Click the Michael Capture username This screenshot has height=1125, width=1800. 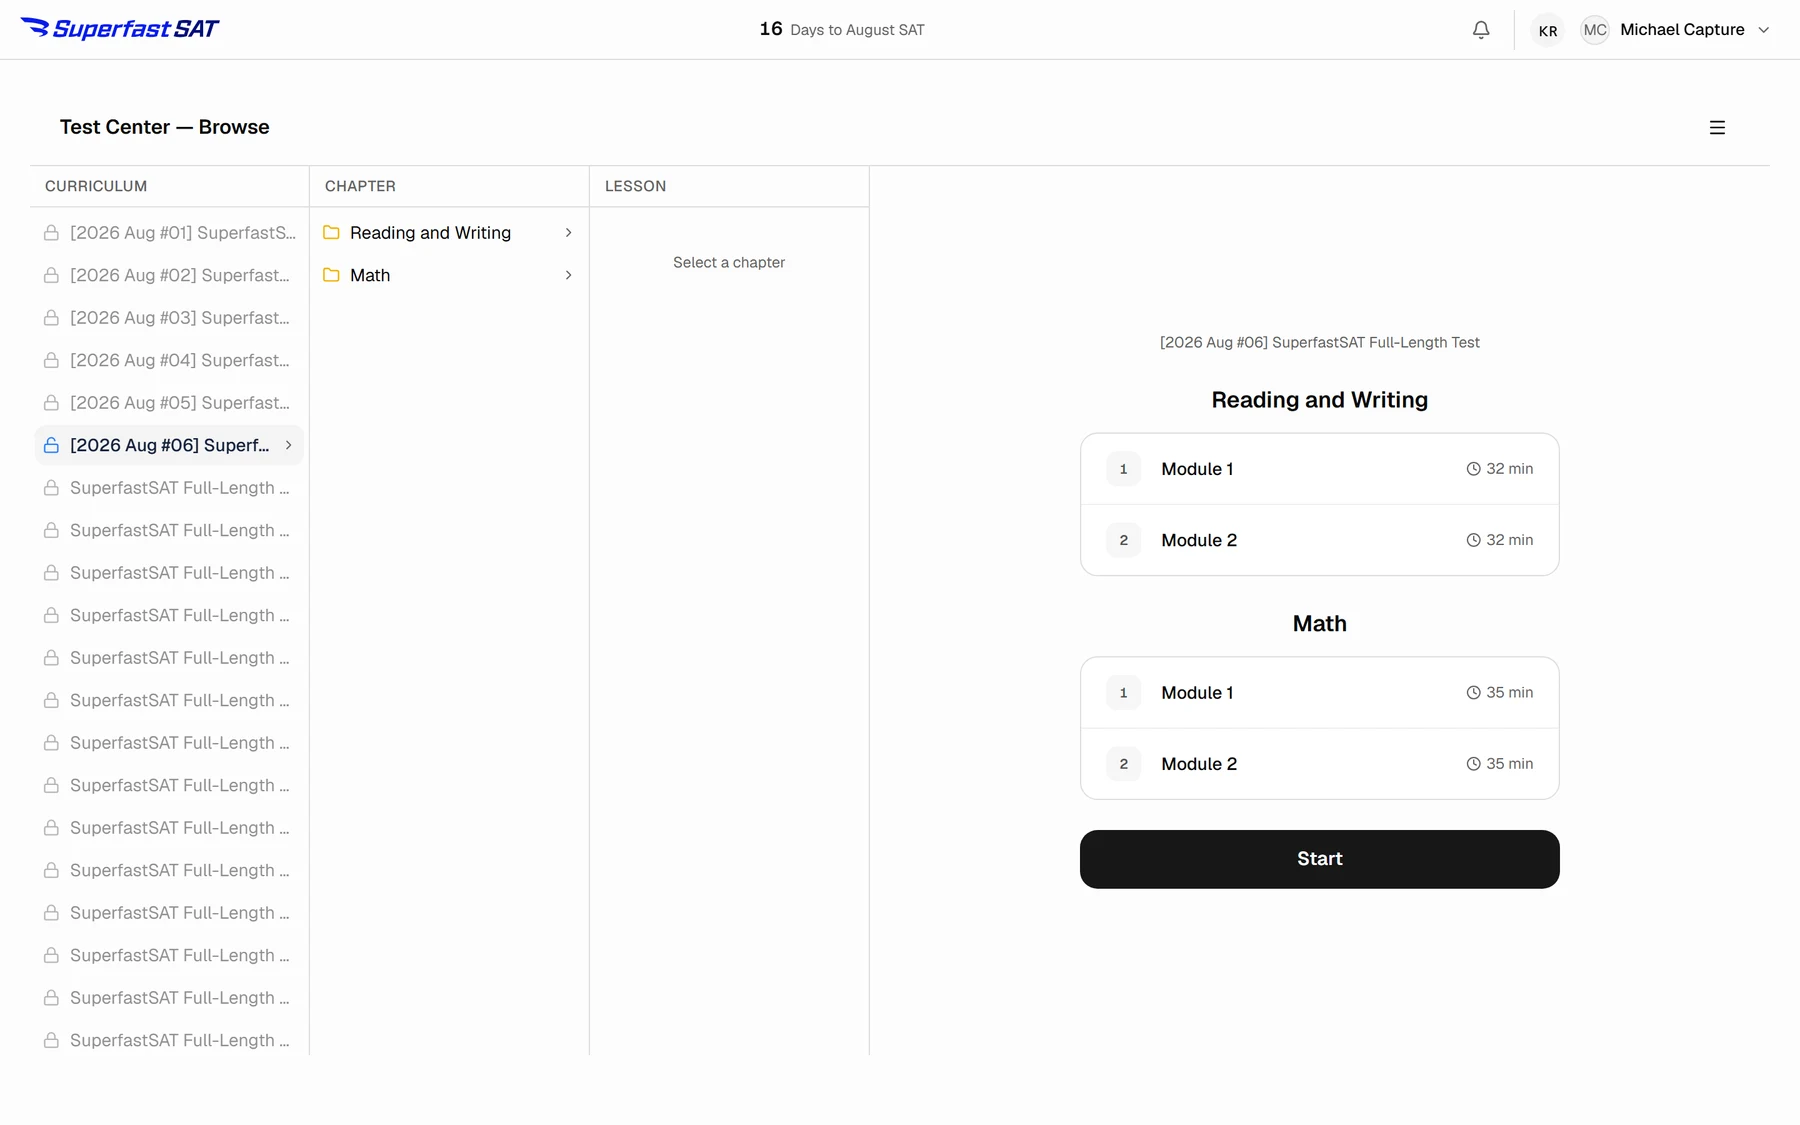[x=1682, y=30]
